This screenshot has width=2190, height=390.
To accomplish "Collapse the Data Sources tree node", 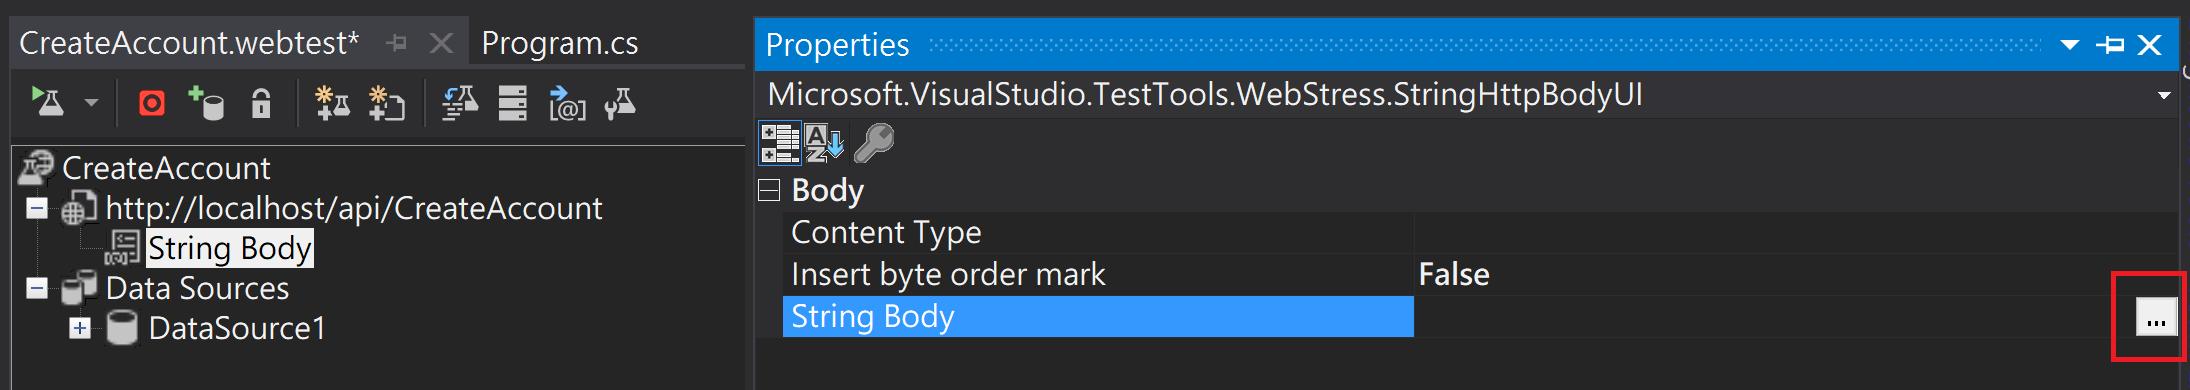I will point(37,288).
